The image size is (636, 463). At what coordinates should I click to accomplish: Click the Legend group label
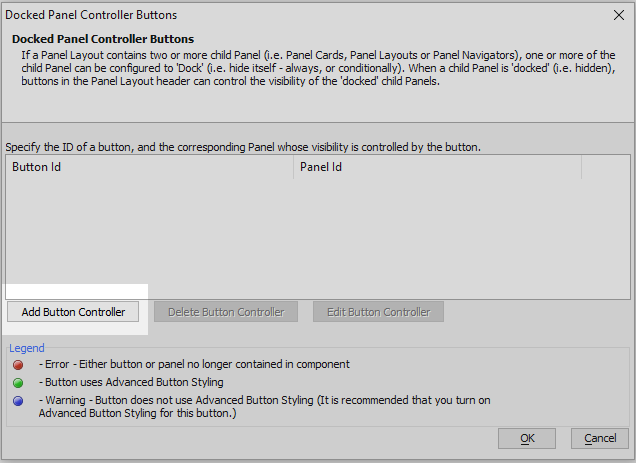click(27, 348)
